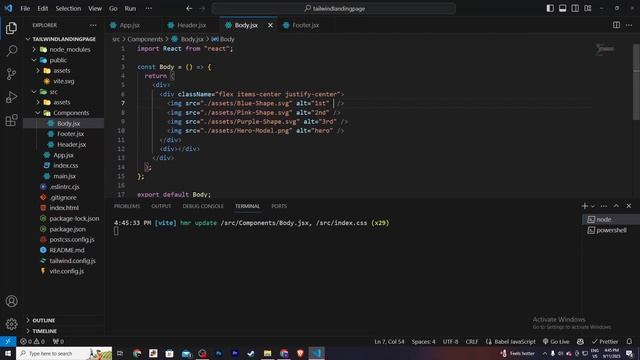Open the Source Control view
Screen dimensions: 640x360
pyautogui.click(x=11, y=74)
